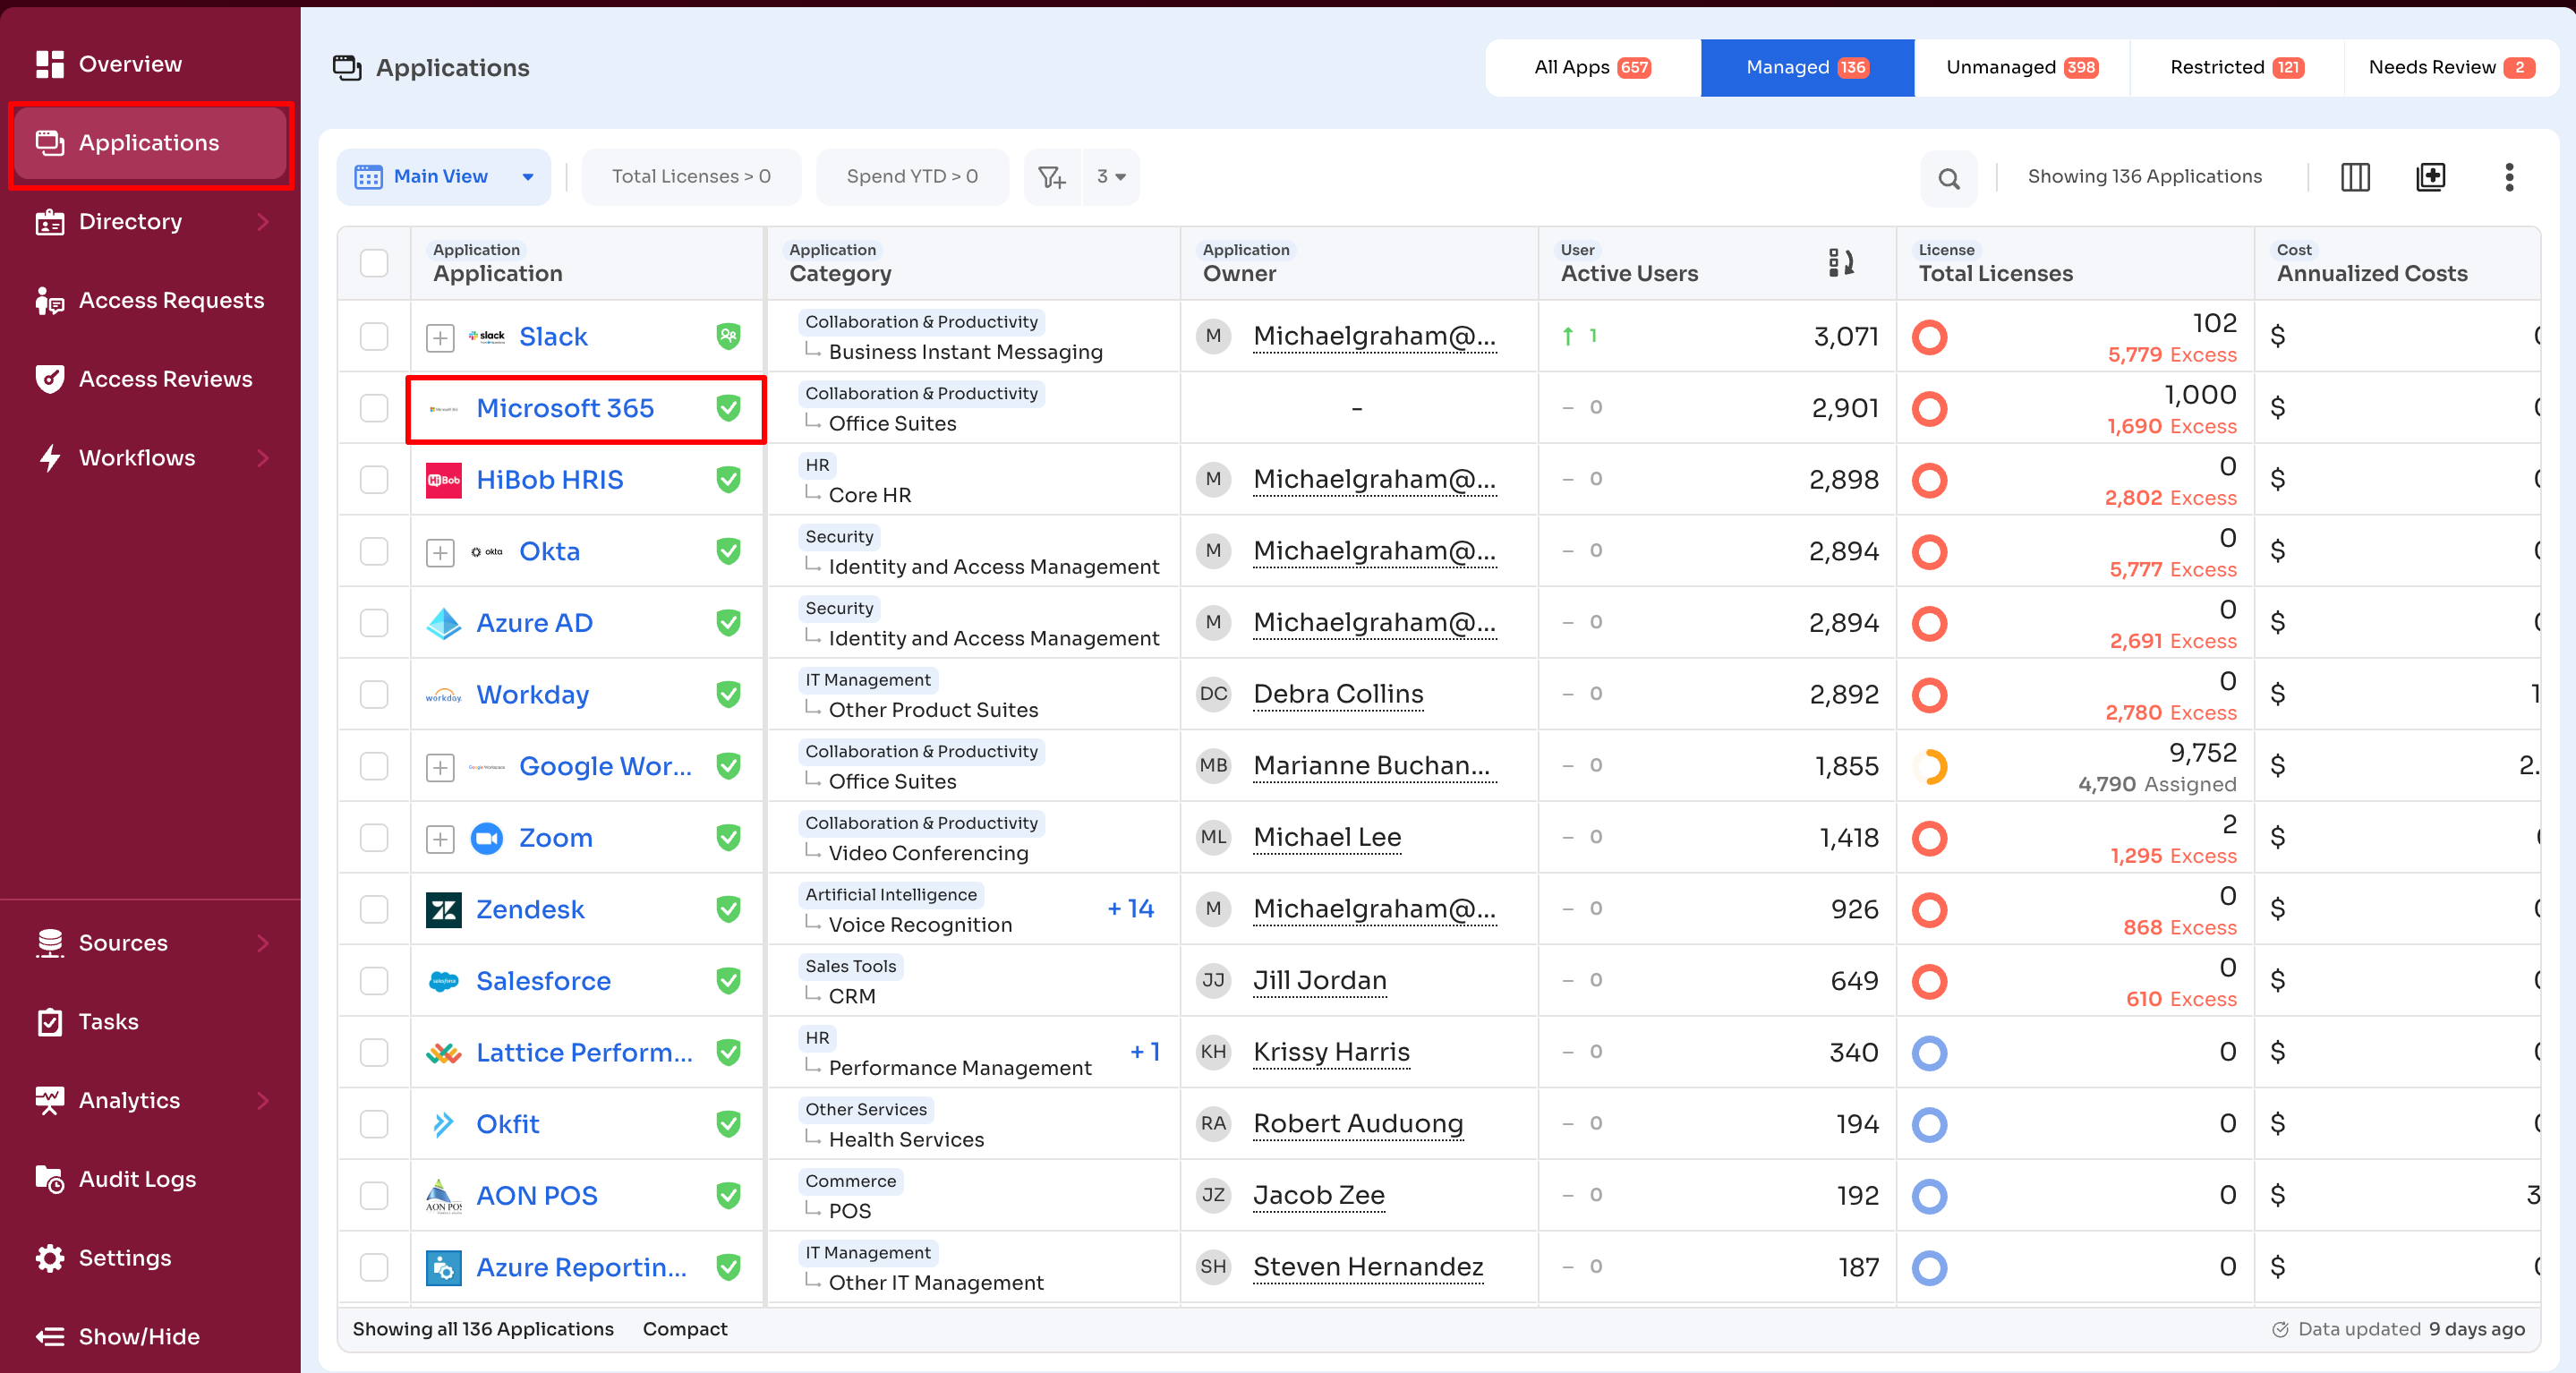Image resolution: width=2576 pixels, height=1373 pixels.
Task: Open the Salesforce application link
Action: pos(543,981)
